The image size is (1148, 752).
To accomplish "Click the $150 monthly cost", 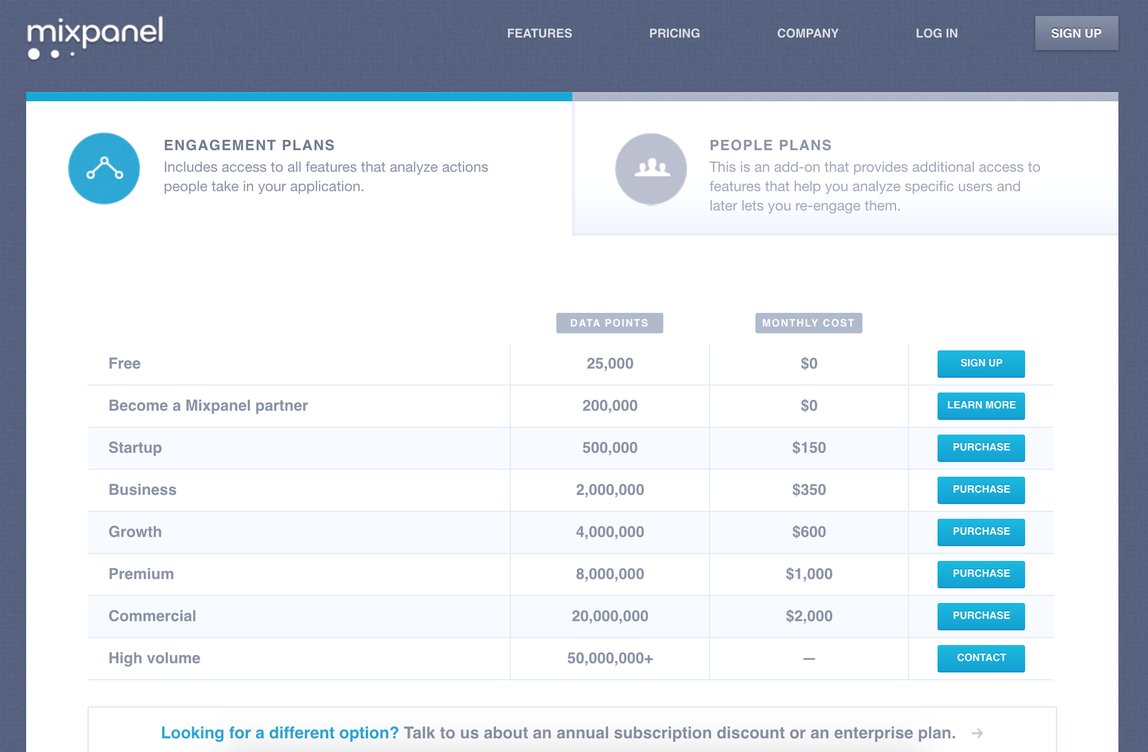I will [x=809, y=448].
